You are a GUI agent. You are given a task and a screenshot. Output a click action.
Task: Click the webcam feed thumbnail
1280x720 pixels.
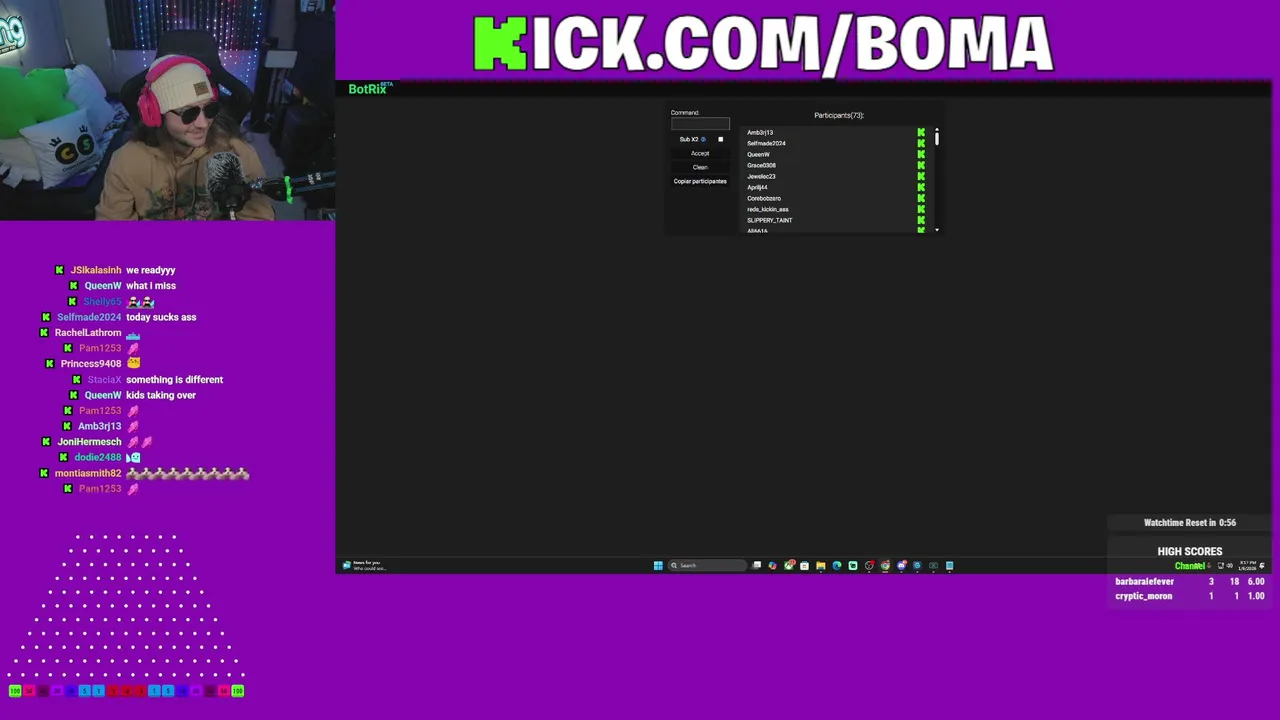(167, 110)
